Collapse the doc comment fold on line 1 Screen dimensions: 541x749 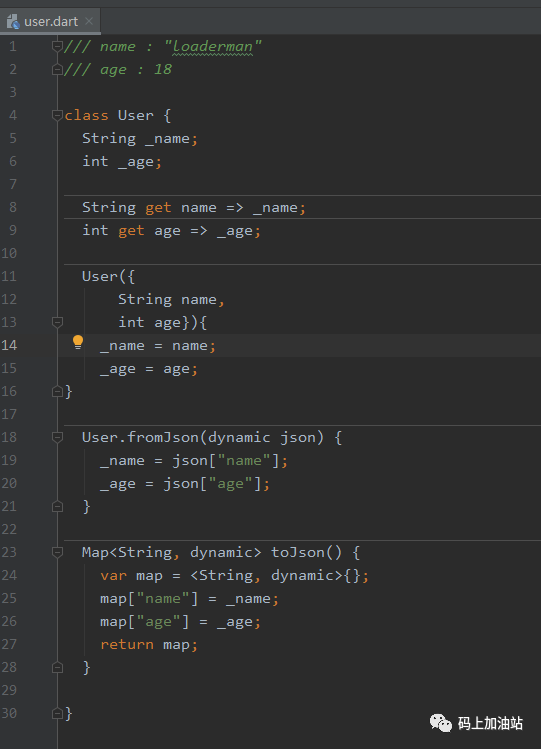click(57, 46)
